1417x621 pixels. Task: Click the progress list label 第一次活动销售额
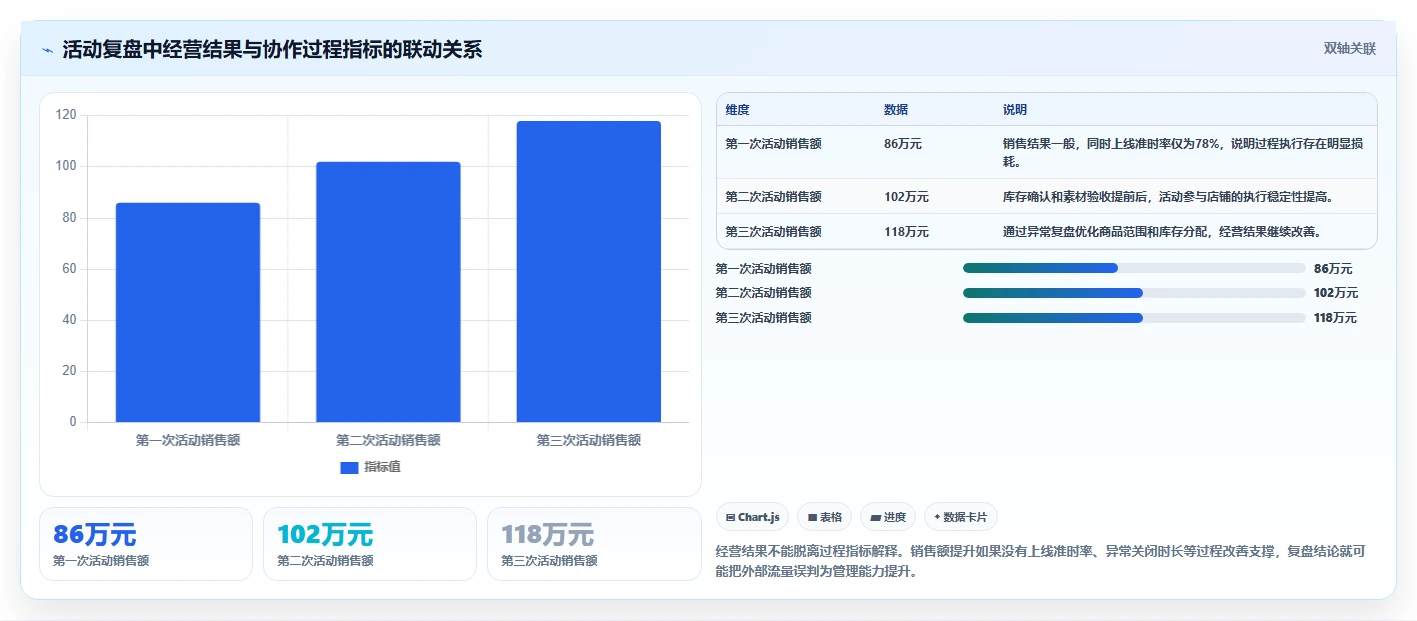[764, 268]
